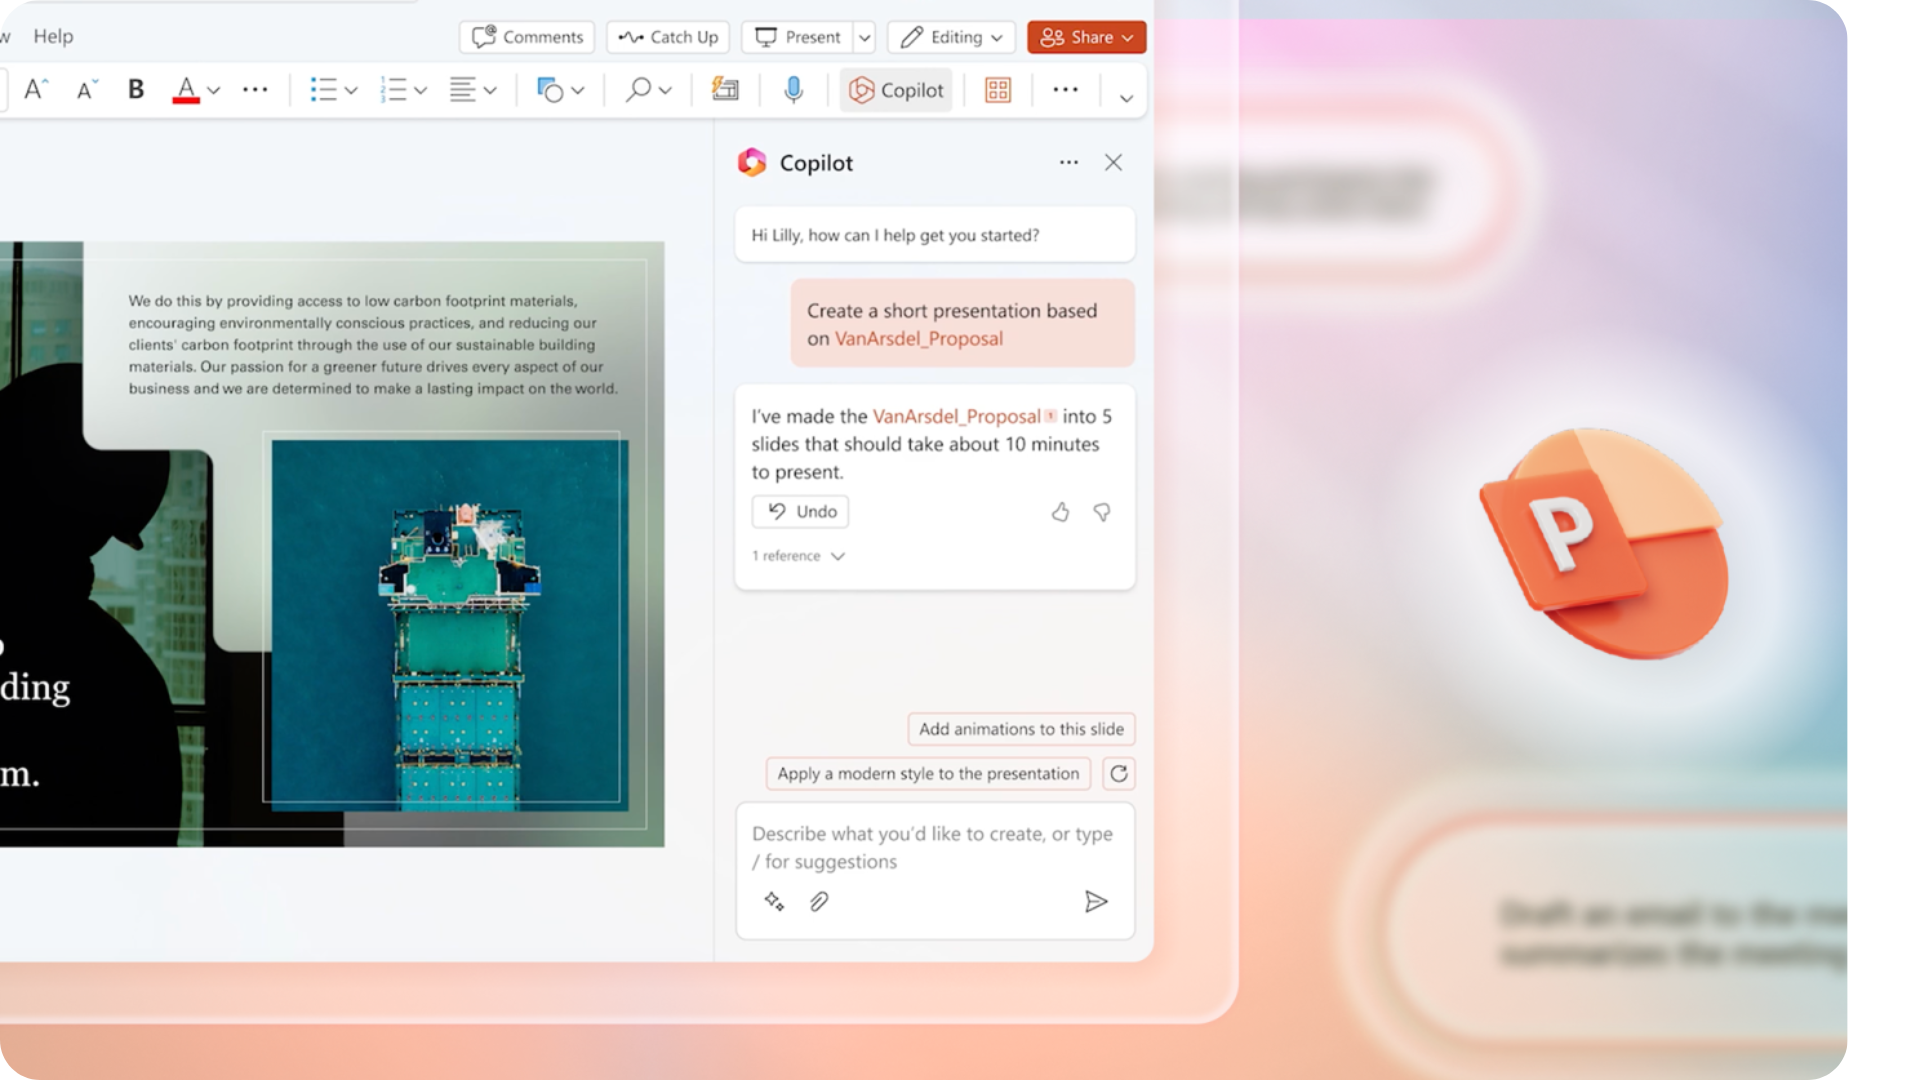
Task: Apply the red font color
Action: [186, 90]
